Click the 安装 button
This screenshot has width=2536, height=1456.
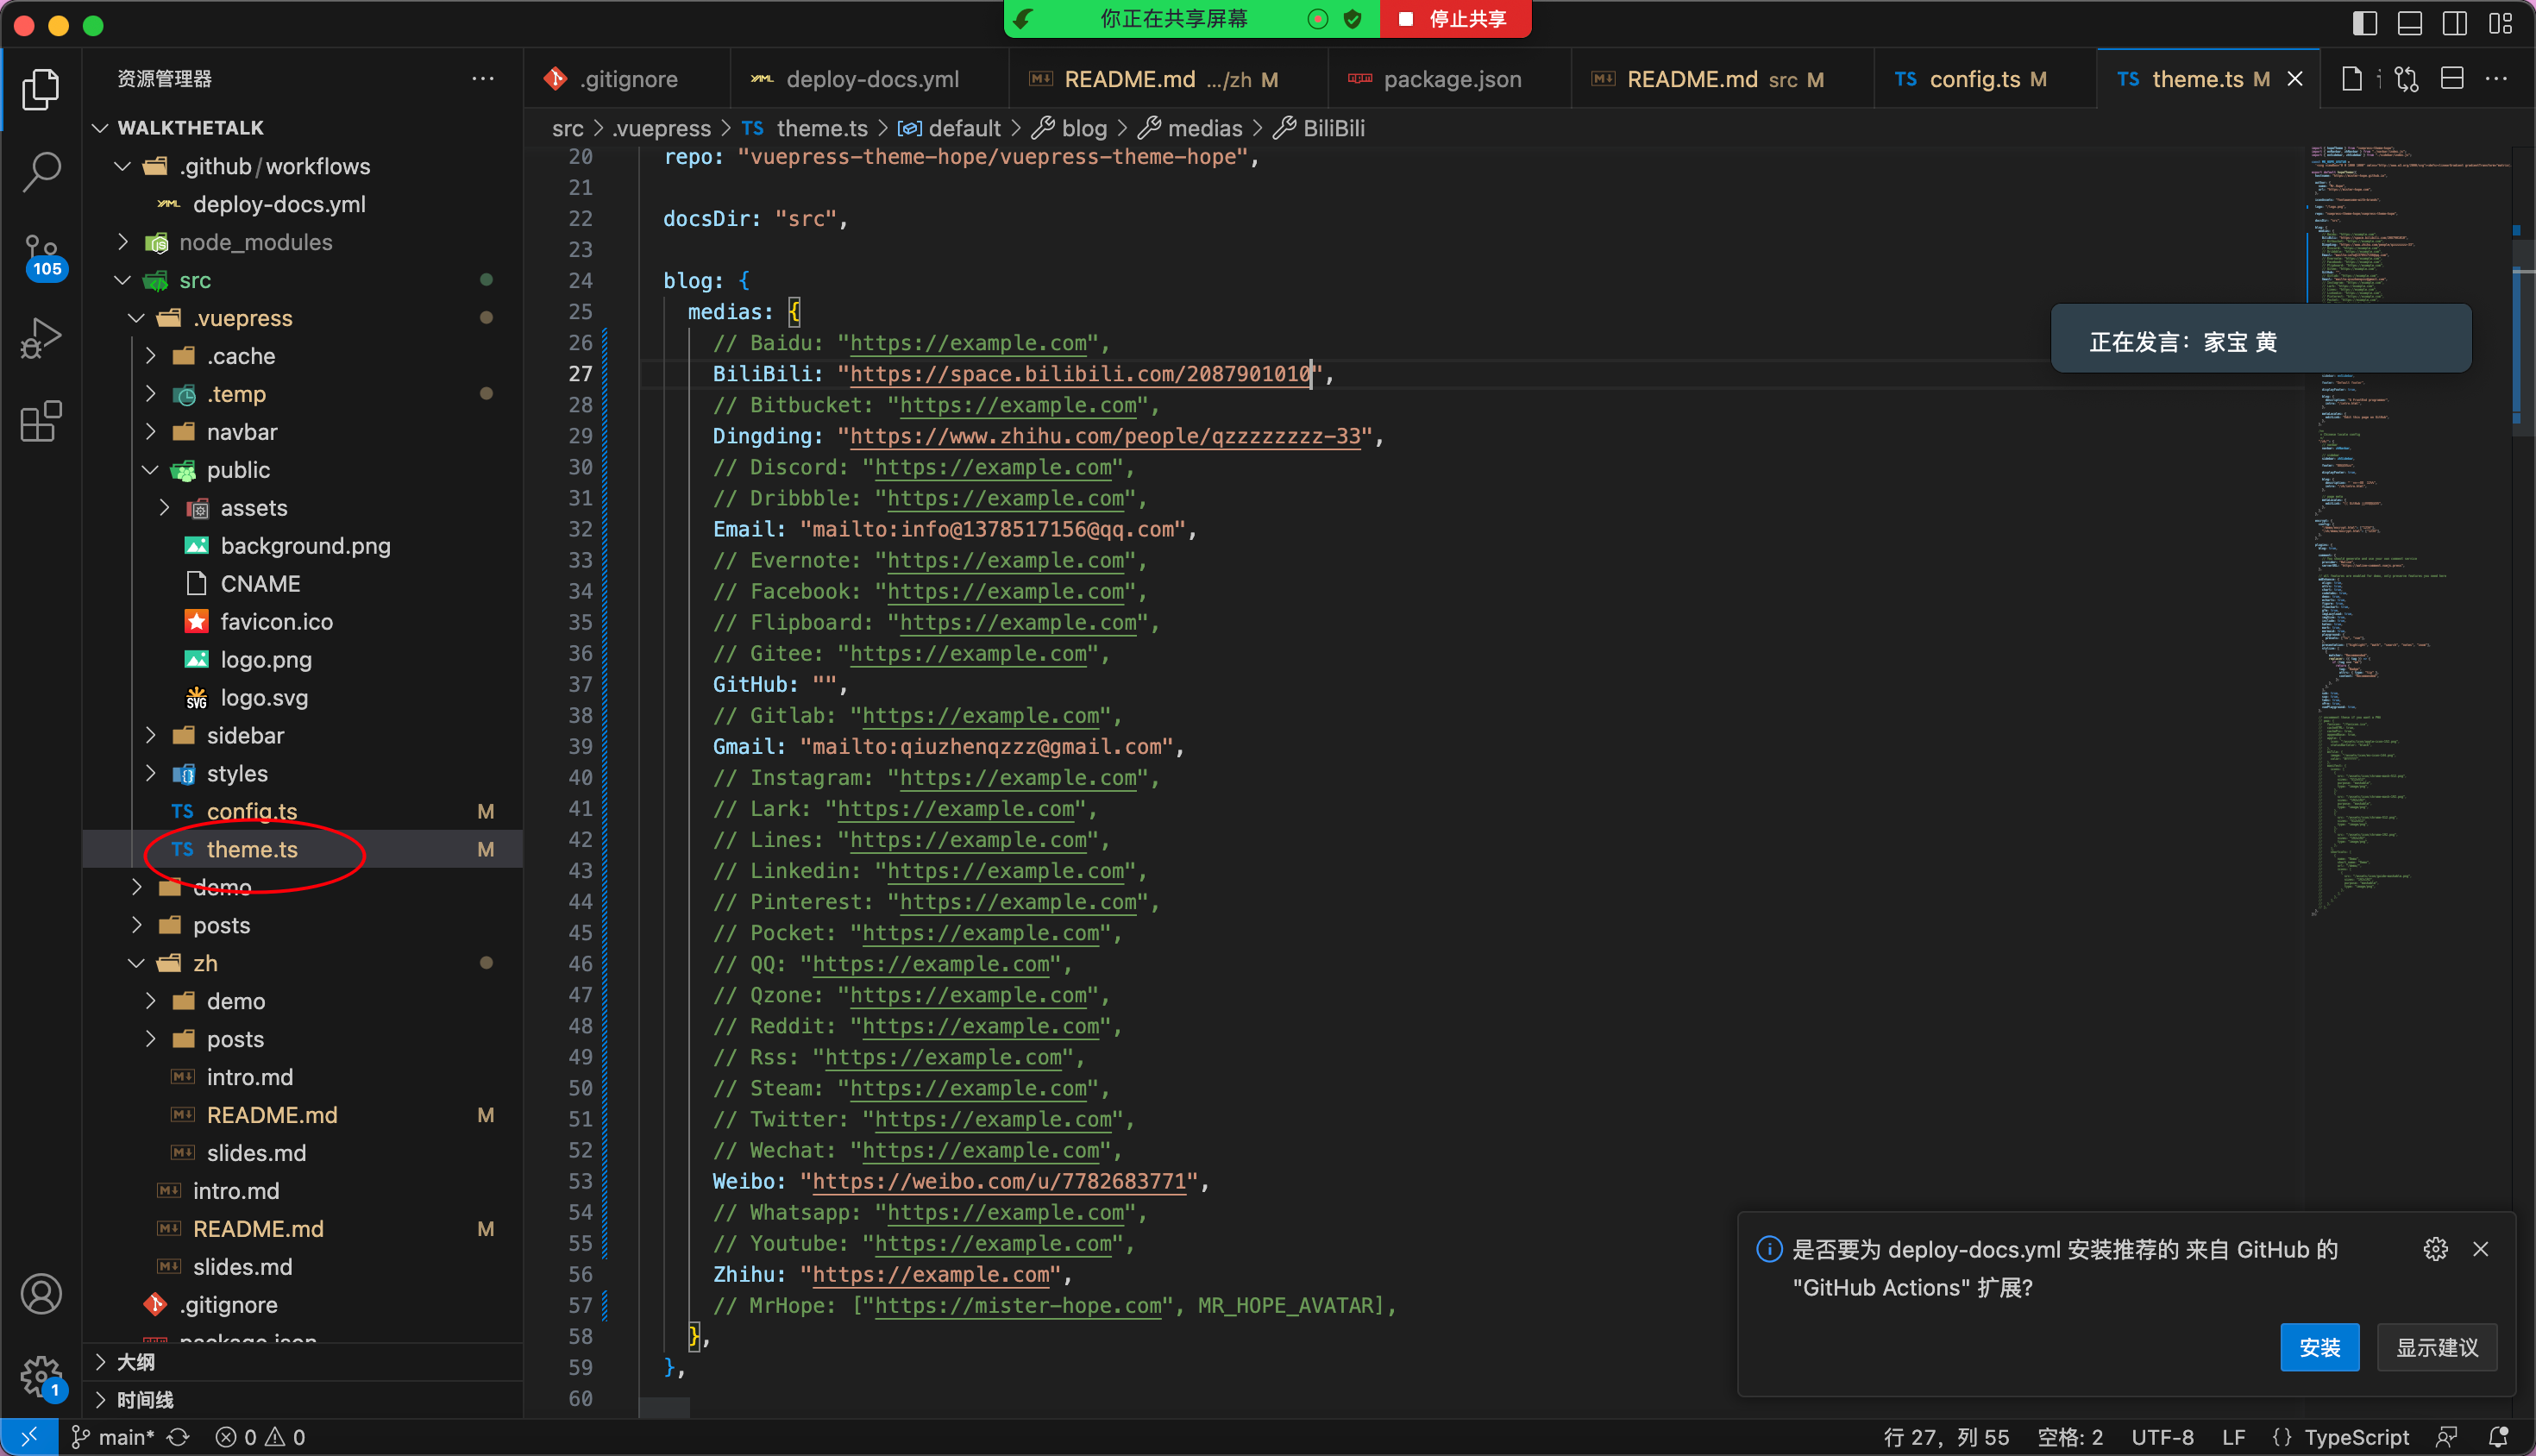[x=2320, y=1347]
